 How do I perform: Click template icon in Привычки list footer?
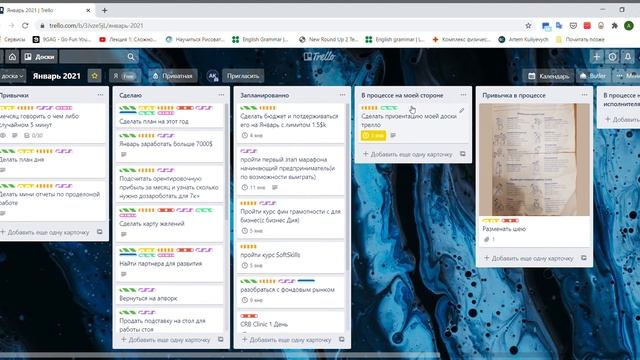click(100, 232)
